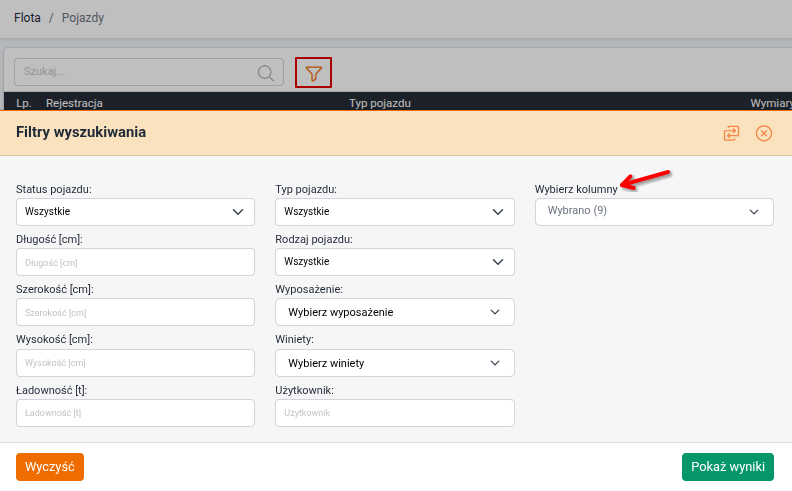This screenshot has height=491, width=792.
Task: Open the Status pojazdu dropdown
Action: (x=135, y=212)
